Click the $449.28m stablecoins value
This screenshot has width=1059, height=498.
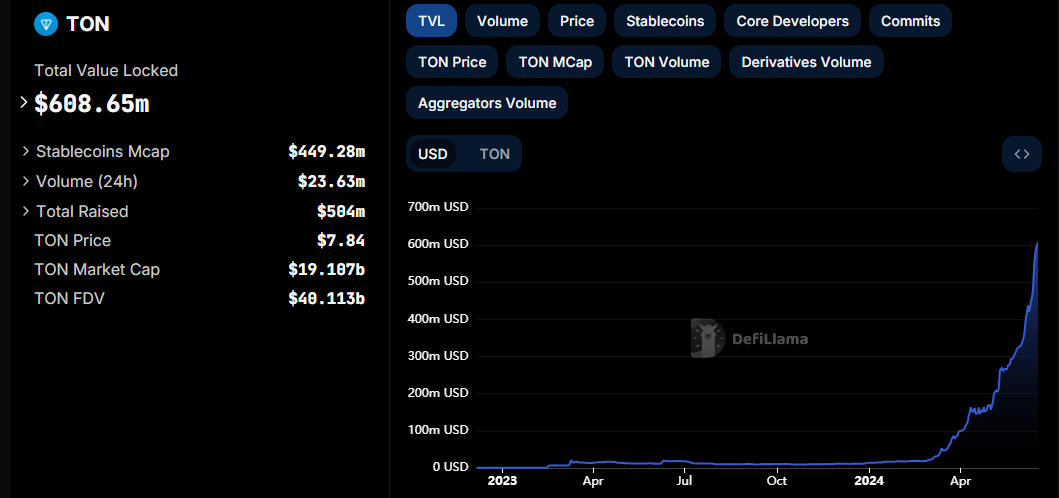(327, 151)
